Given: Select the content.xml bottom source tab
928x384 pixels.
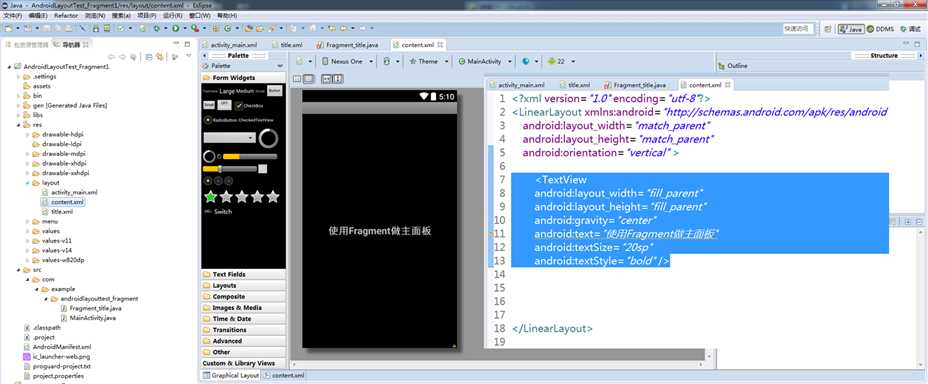Looking at the screenshot, I should (285, 375).
